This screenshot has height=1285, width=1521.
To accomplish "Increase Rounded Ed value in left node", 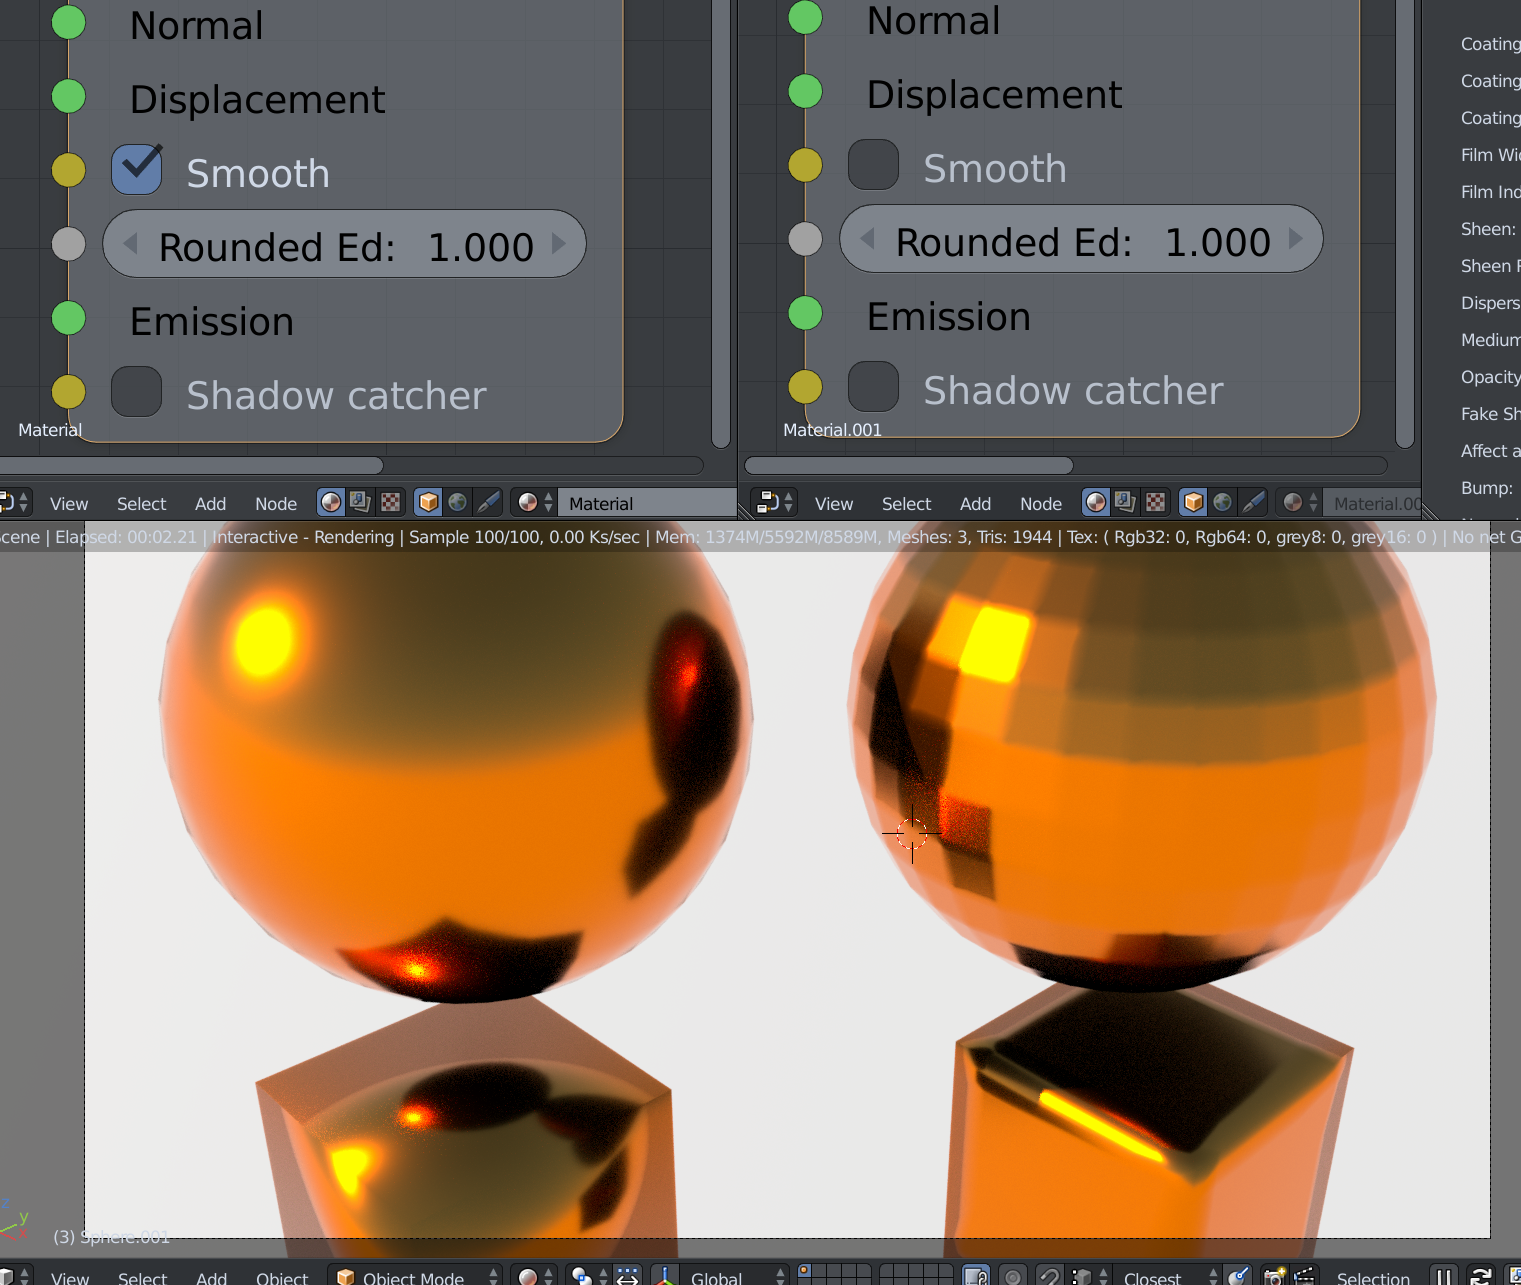I will point(559,243).
